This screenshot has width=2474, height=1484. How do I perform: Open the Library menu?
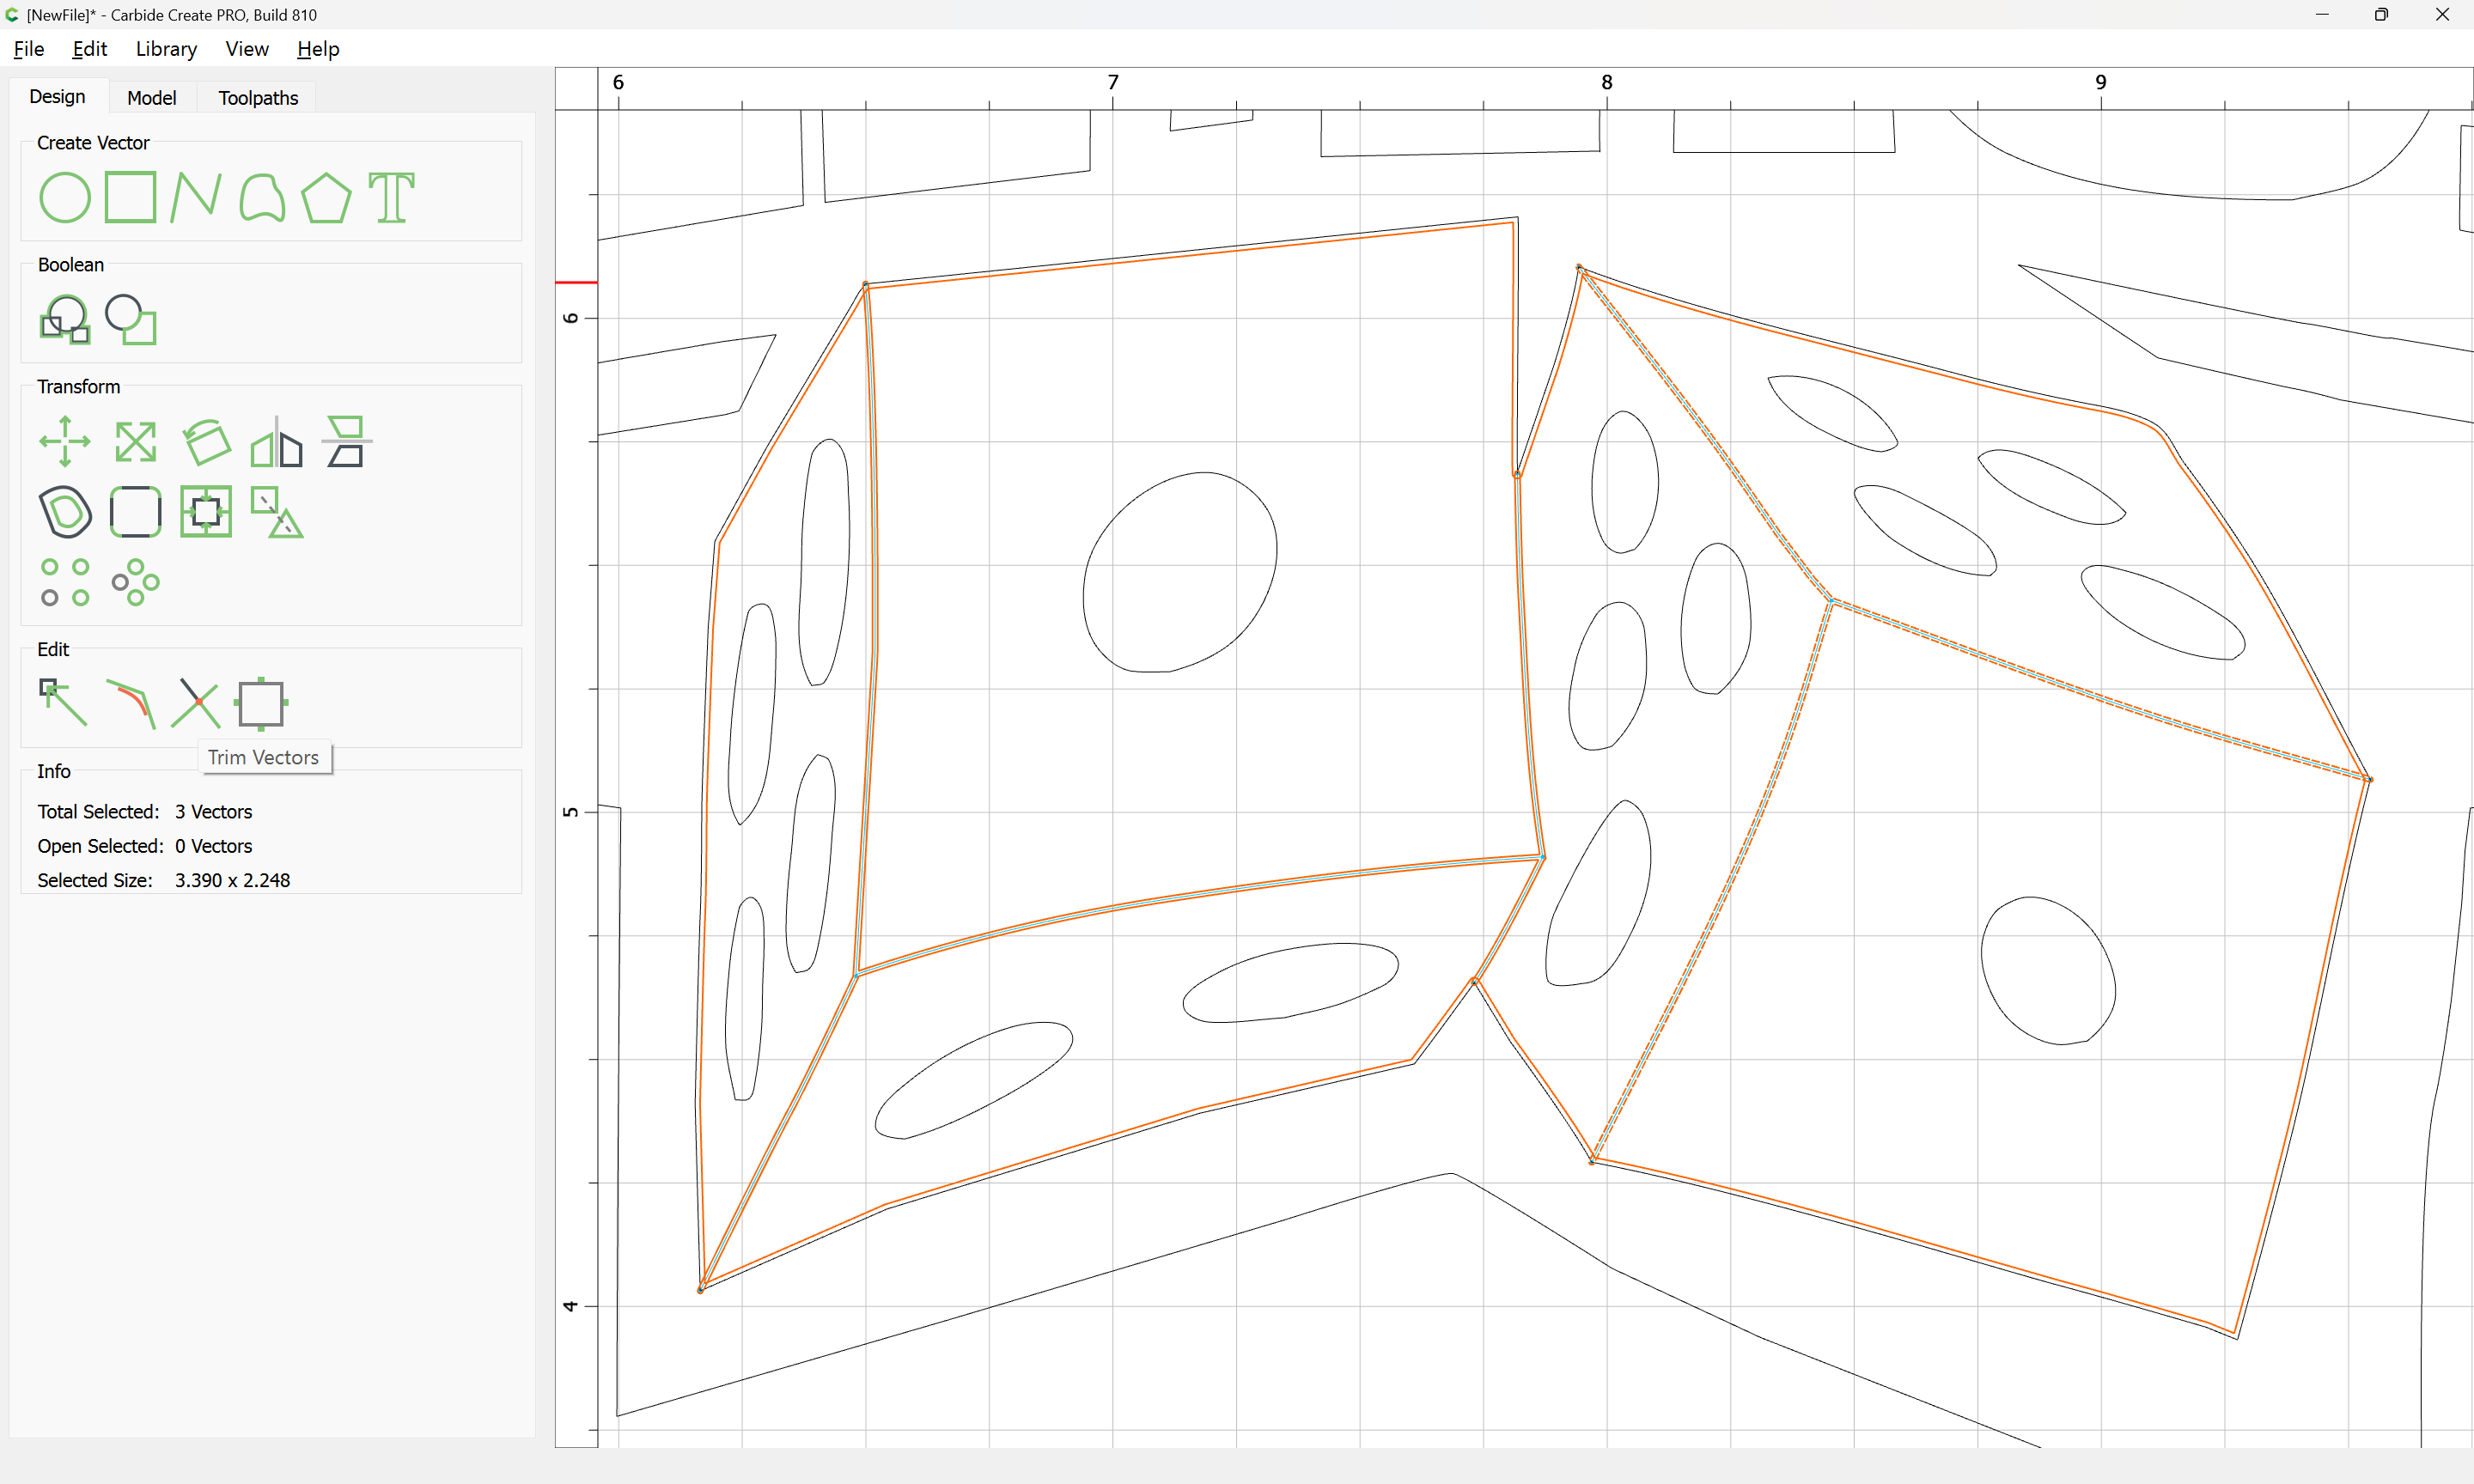tap(166, 49)
